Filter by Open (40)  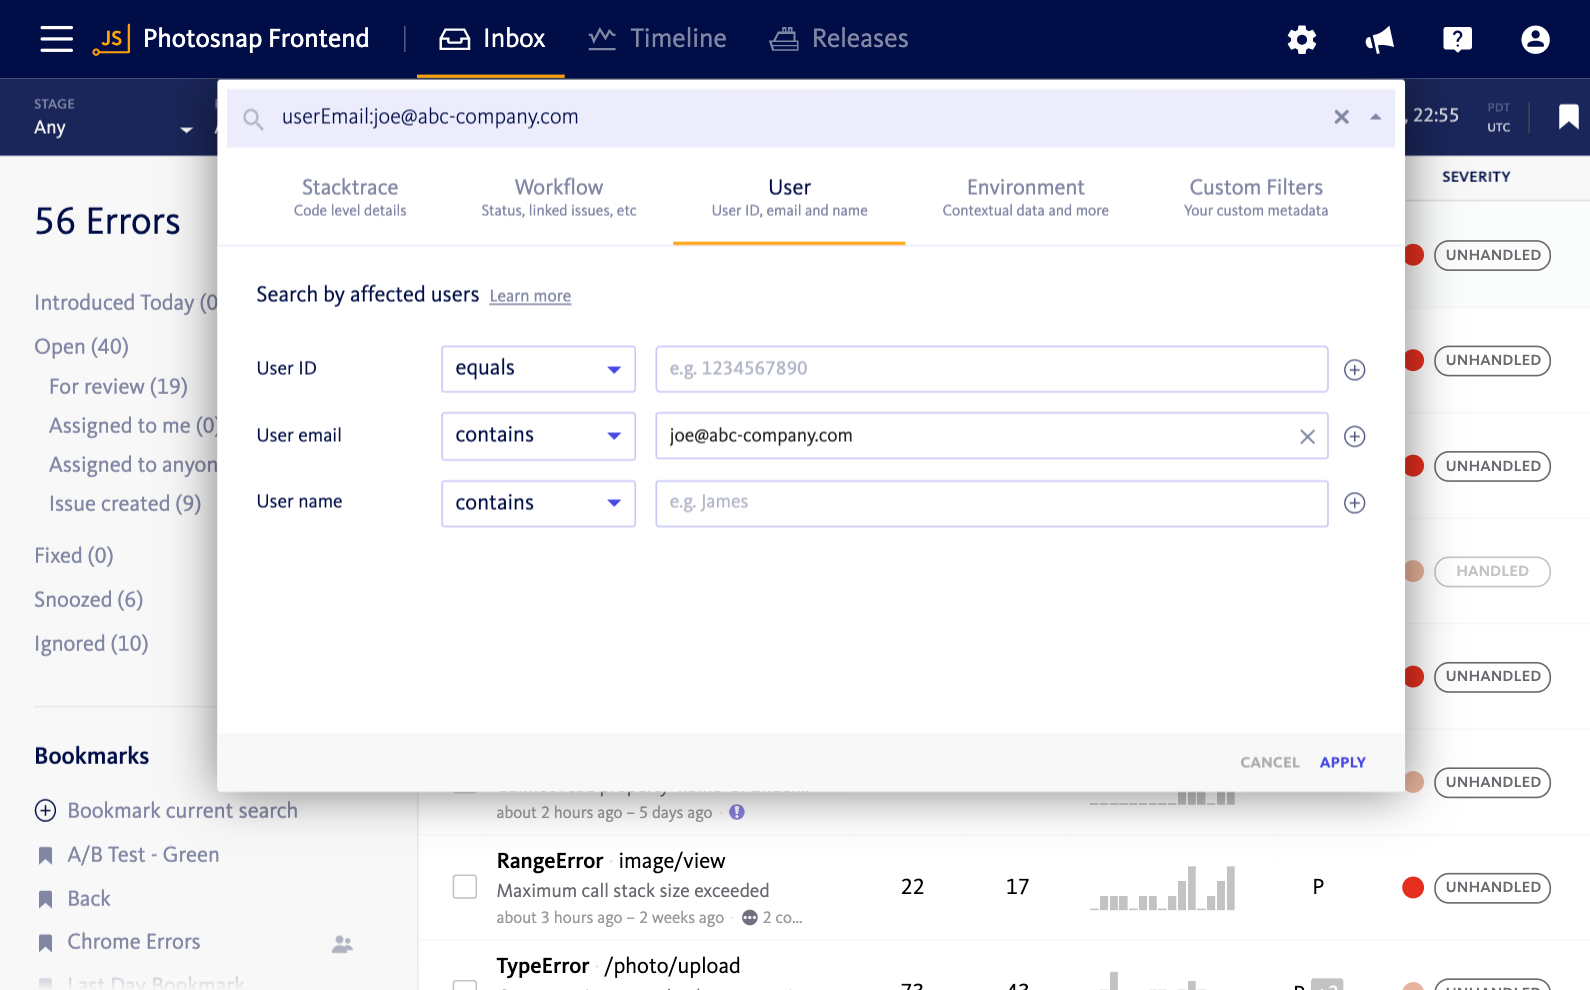pos(81,347)
